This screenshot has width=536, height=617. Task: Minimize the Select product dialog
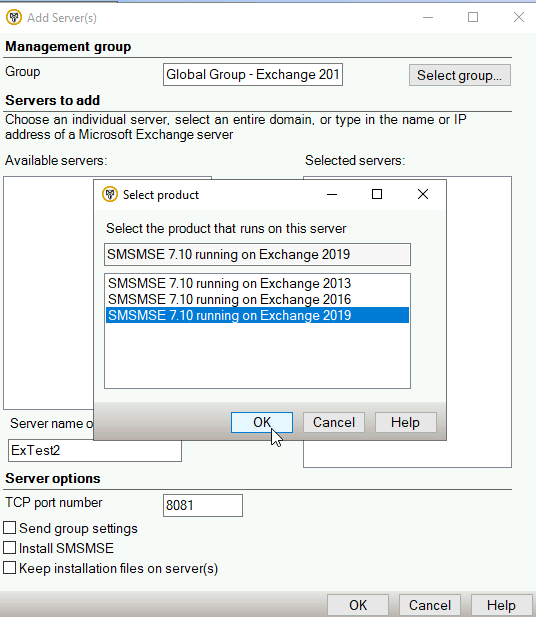[332, 194]
